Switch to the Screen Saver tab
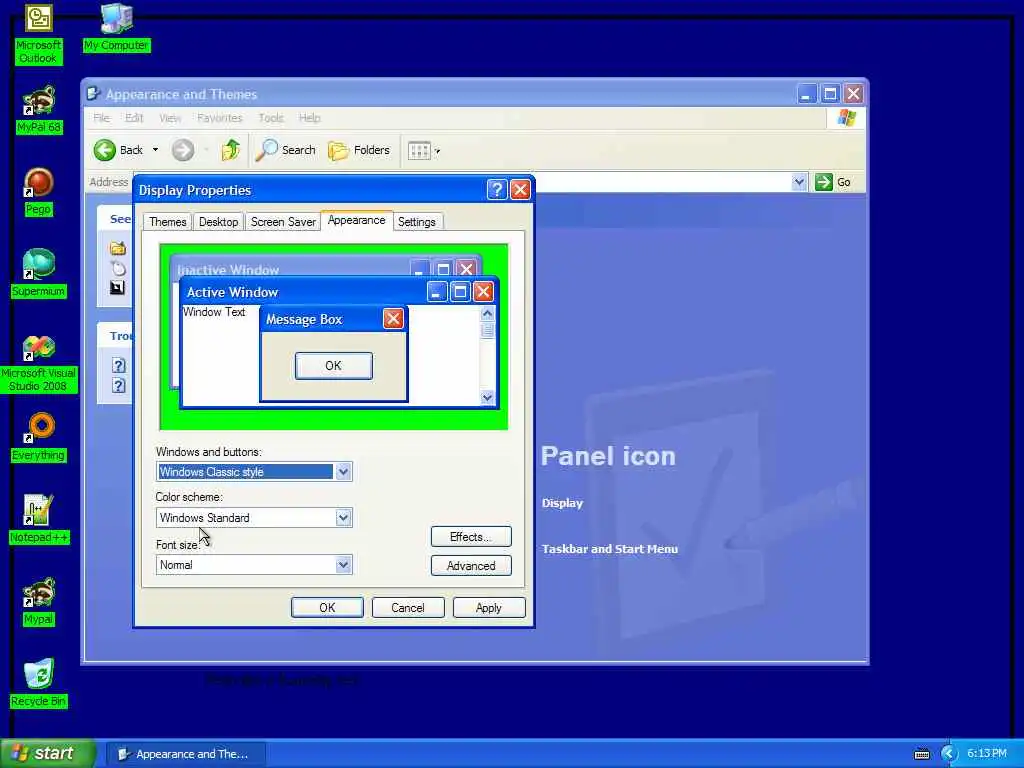The image size is (1024, 768). coord(283,222)
